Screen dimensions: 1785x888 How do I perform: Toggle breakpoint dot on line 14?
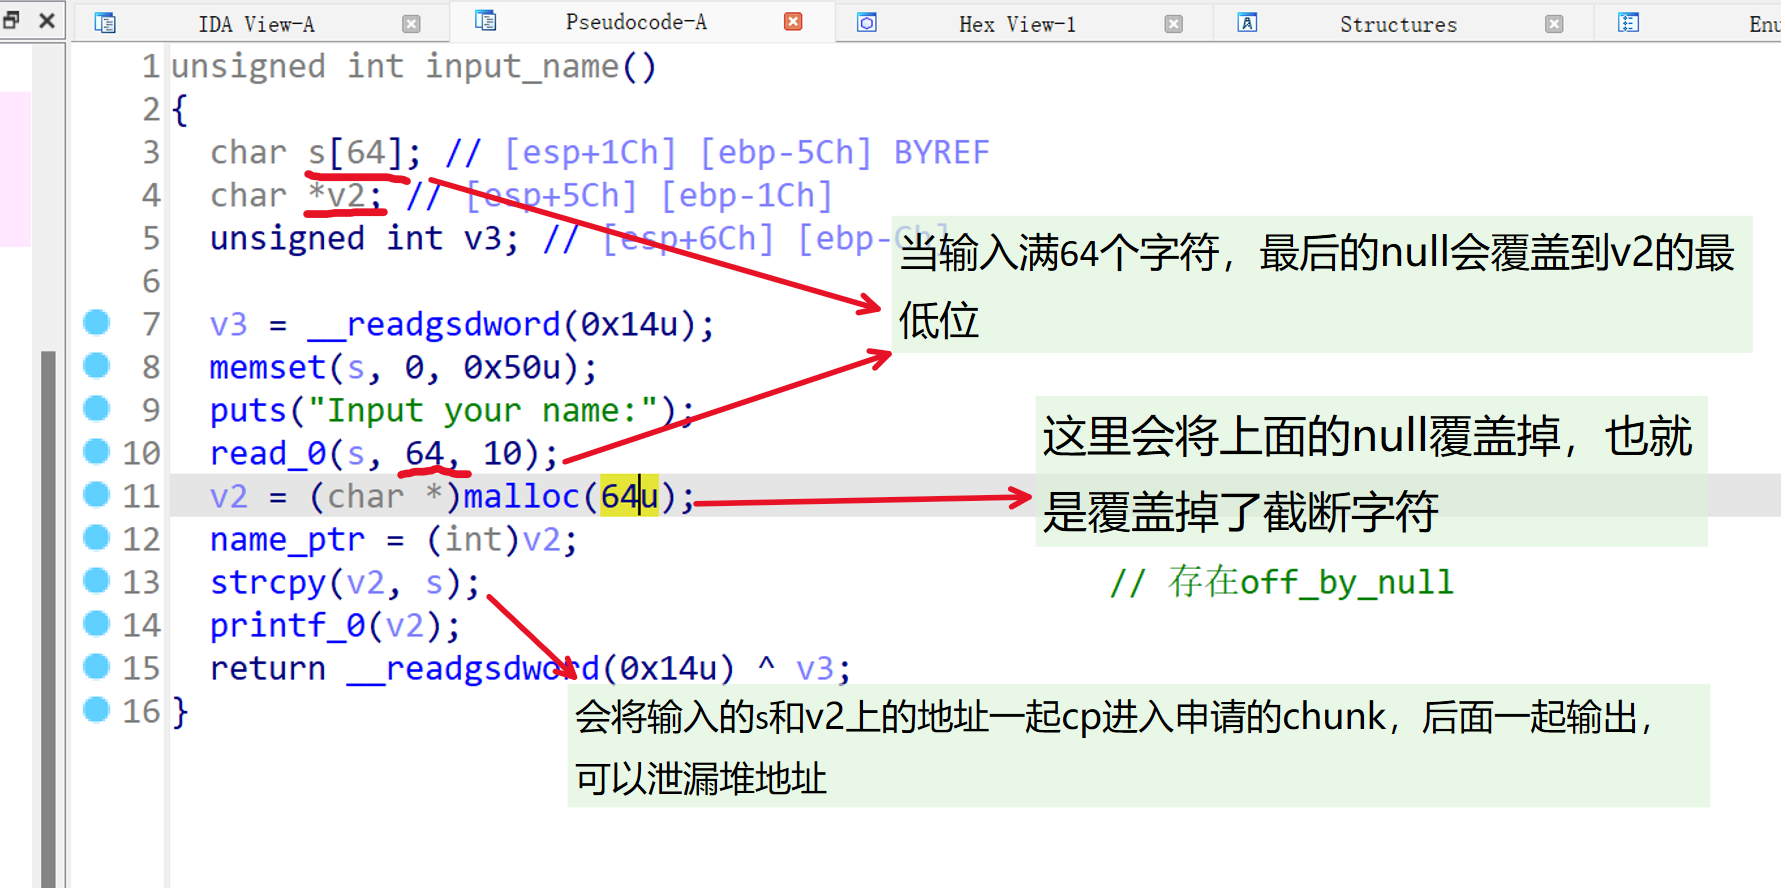[x=97, y=623]
